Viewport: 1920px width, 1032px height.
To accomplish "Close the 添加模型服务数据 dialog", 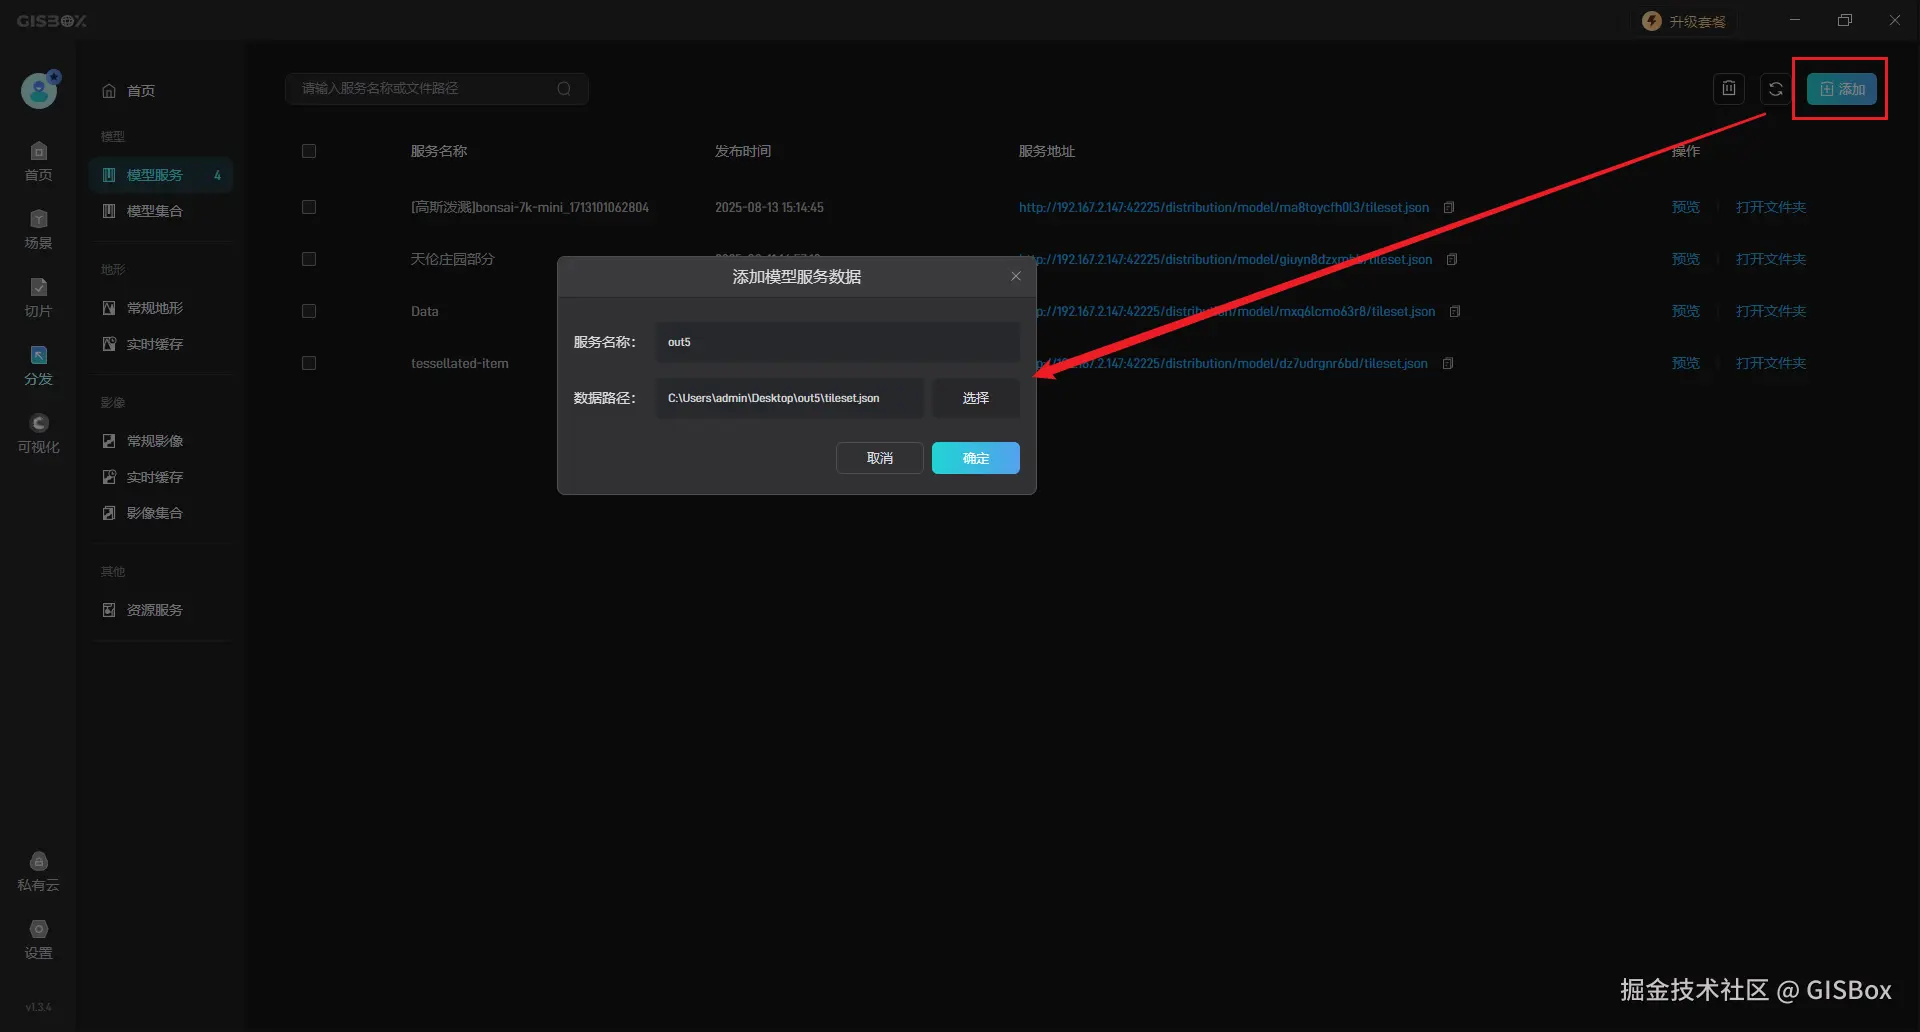I will pyautogui.click(x=1016, y=277).
